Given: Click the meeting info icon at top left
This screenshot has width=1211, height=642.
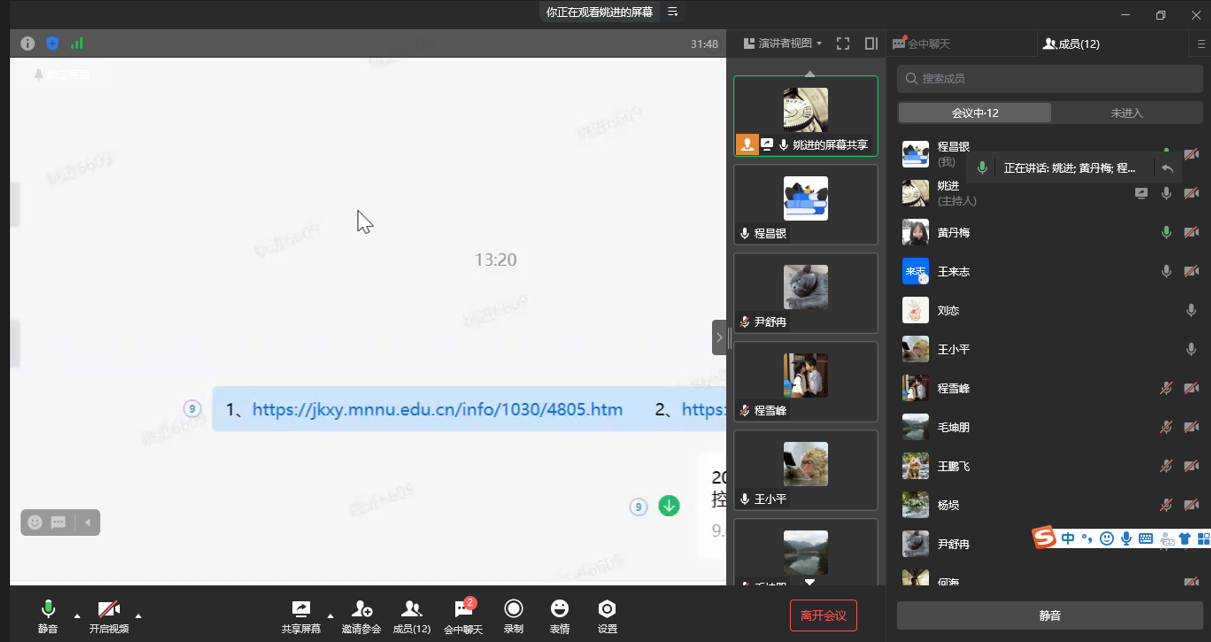Looking at the screenshot, I should click(x=27, y=44).
